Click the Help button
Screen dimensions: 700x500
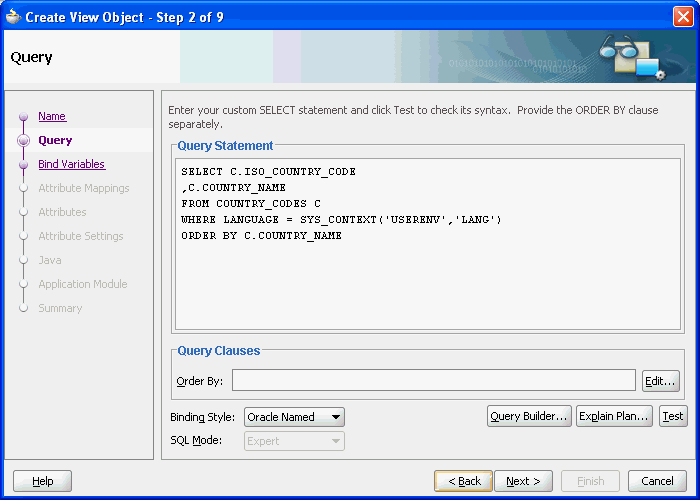[x=43, y=481]
